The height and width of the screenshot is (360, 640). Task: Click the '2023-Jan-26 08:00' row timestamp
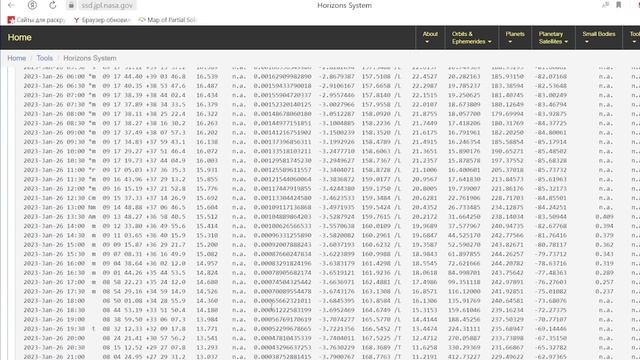coord(54,114)
